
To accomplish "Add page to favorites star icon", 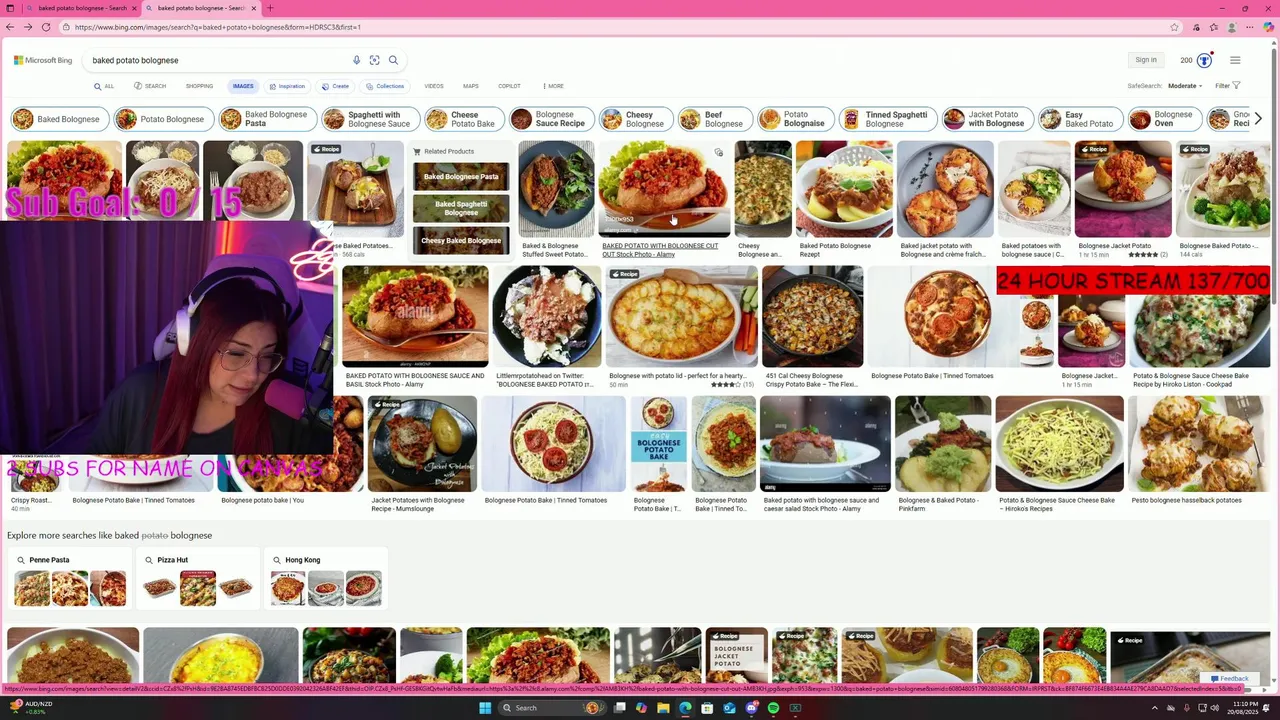I will click(x=1174, y=27).
